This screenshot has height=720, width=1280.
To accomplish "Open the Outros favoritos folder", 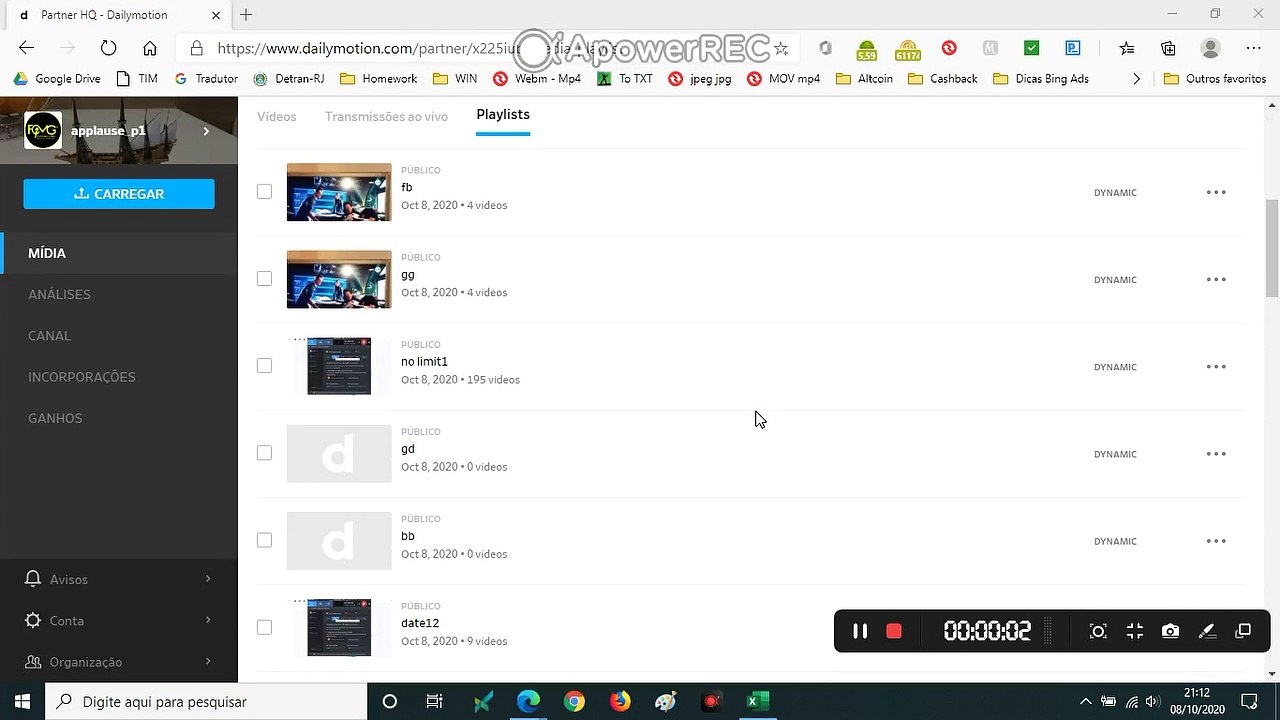I will tap(1215, 79).
